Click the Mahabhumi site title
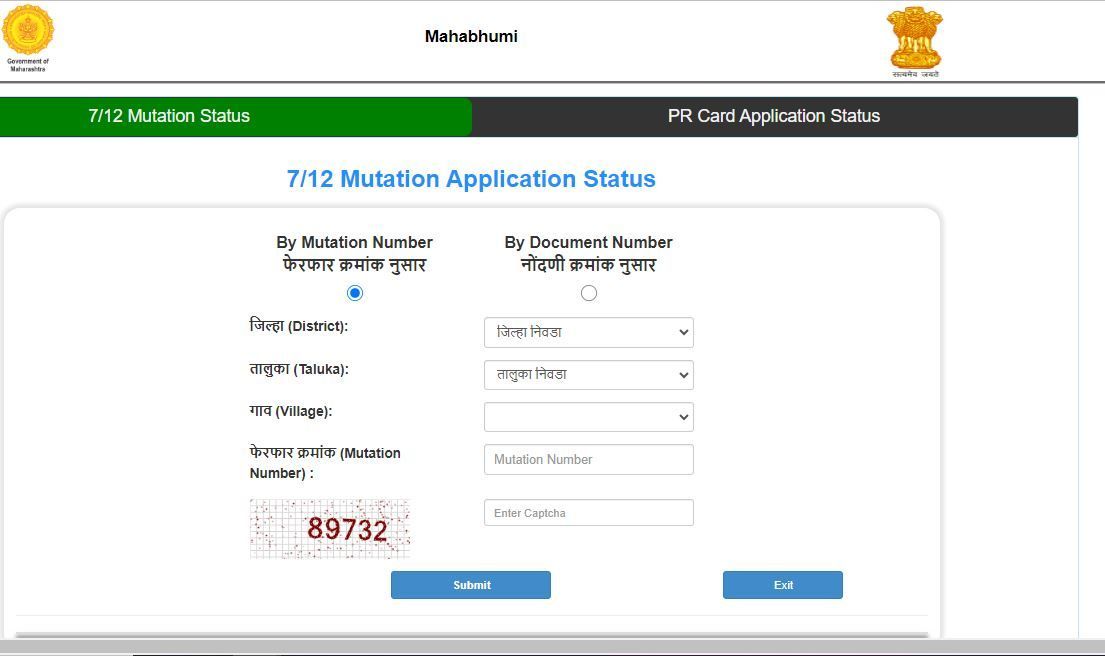The width and height of the screenshot is (1105, 656). click(x=471, y=37)
